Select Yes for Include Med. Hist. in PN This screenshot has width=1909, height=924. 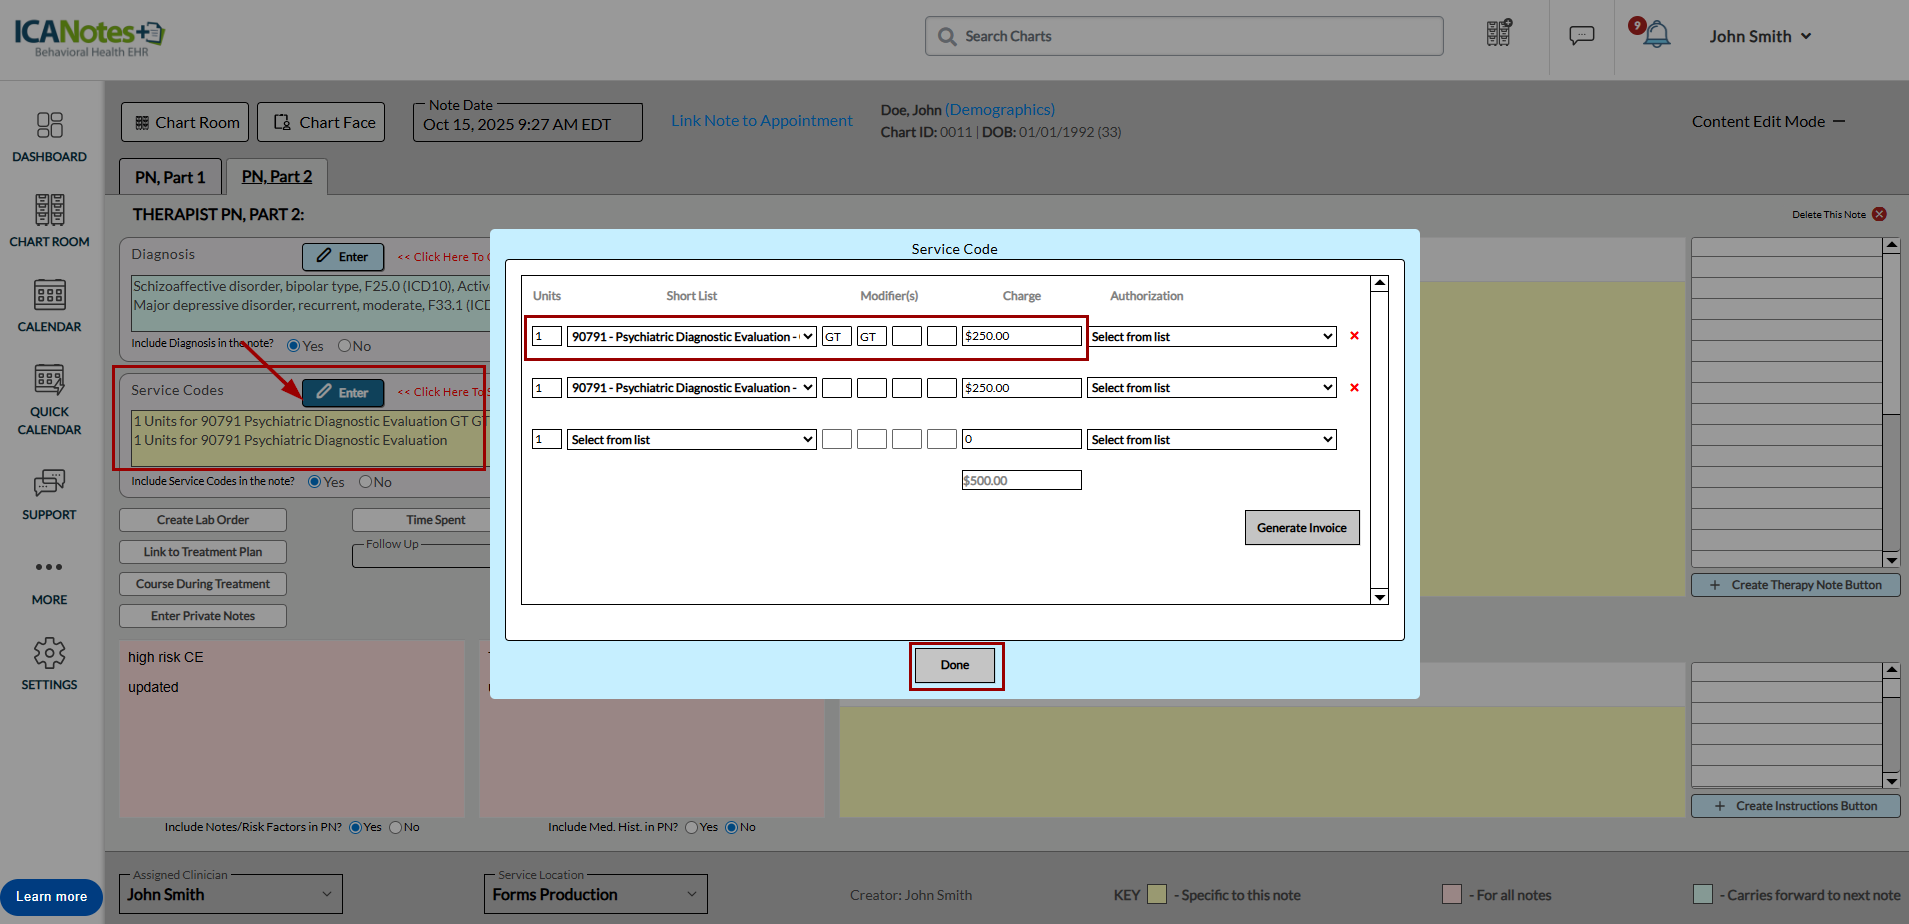pyautogui.click(x=691, y=828)
